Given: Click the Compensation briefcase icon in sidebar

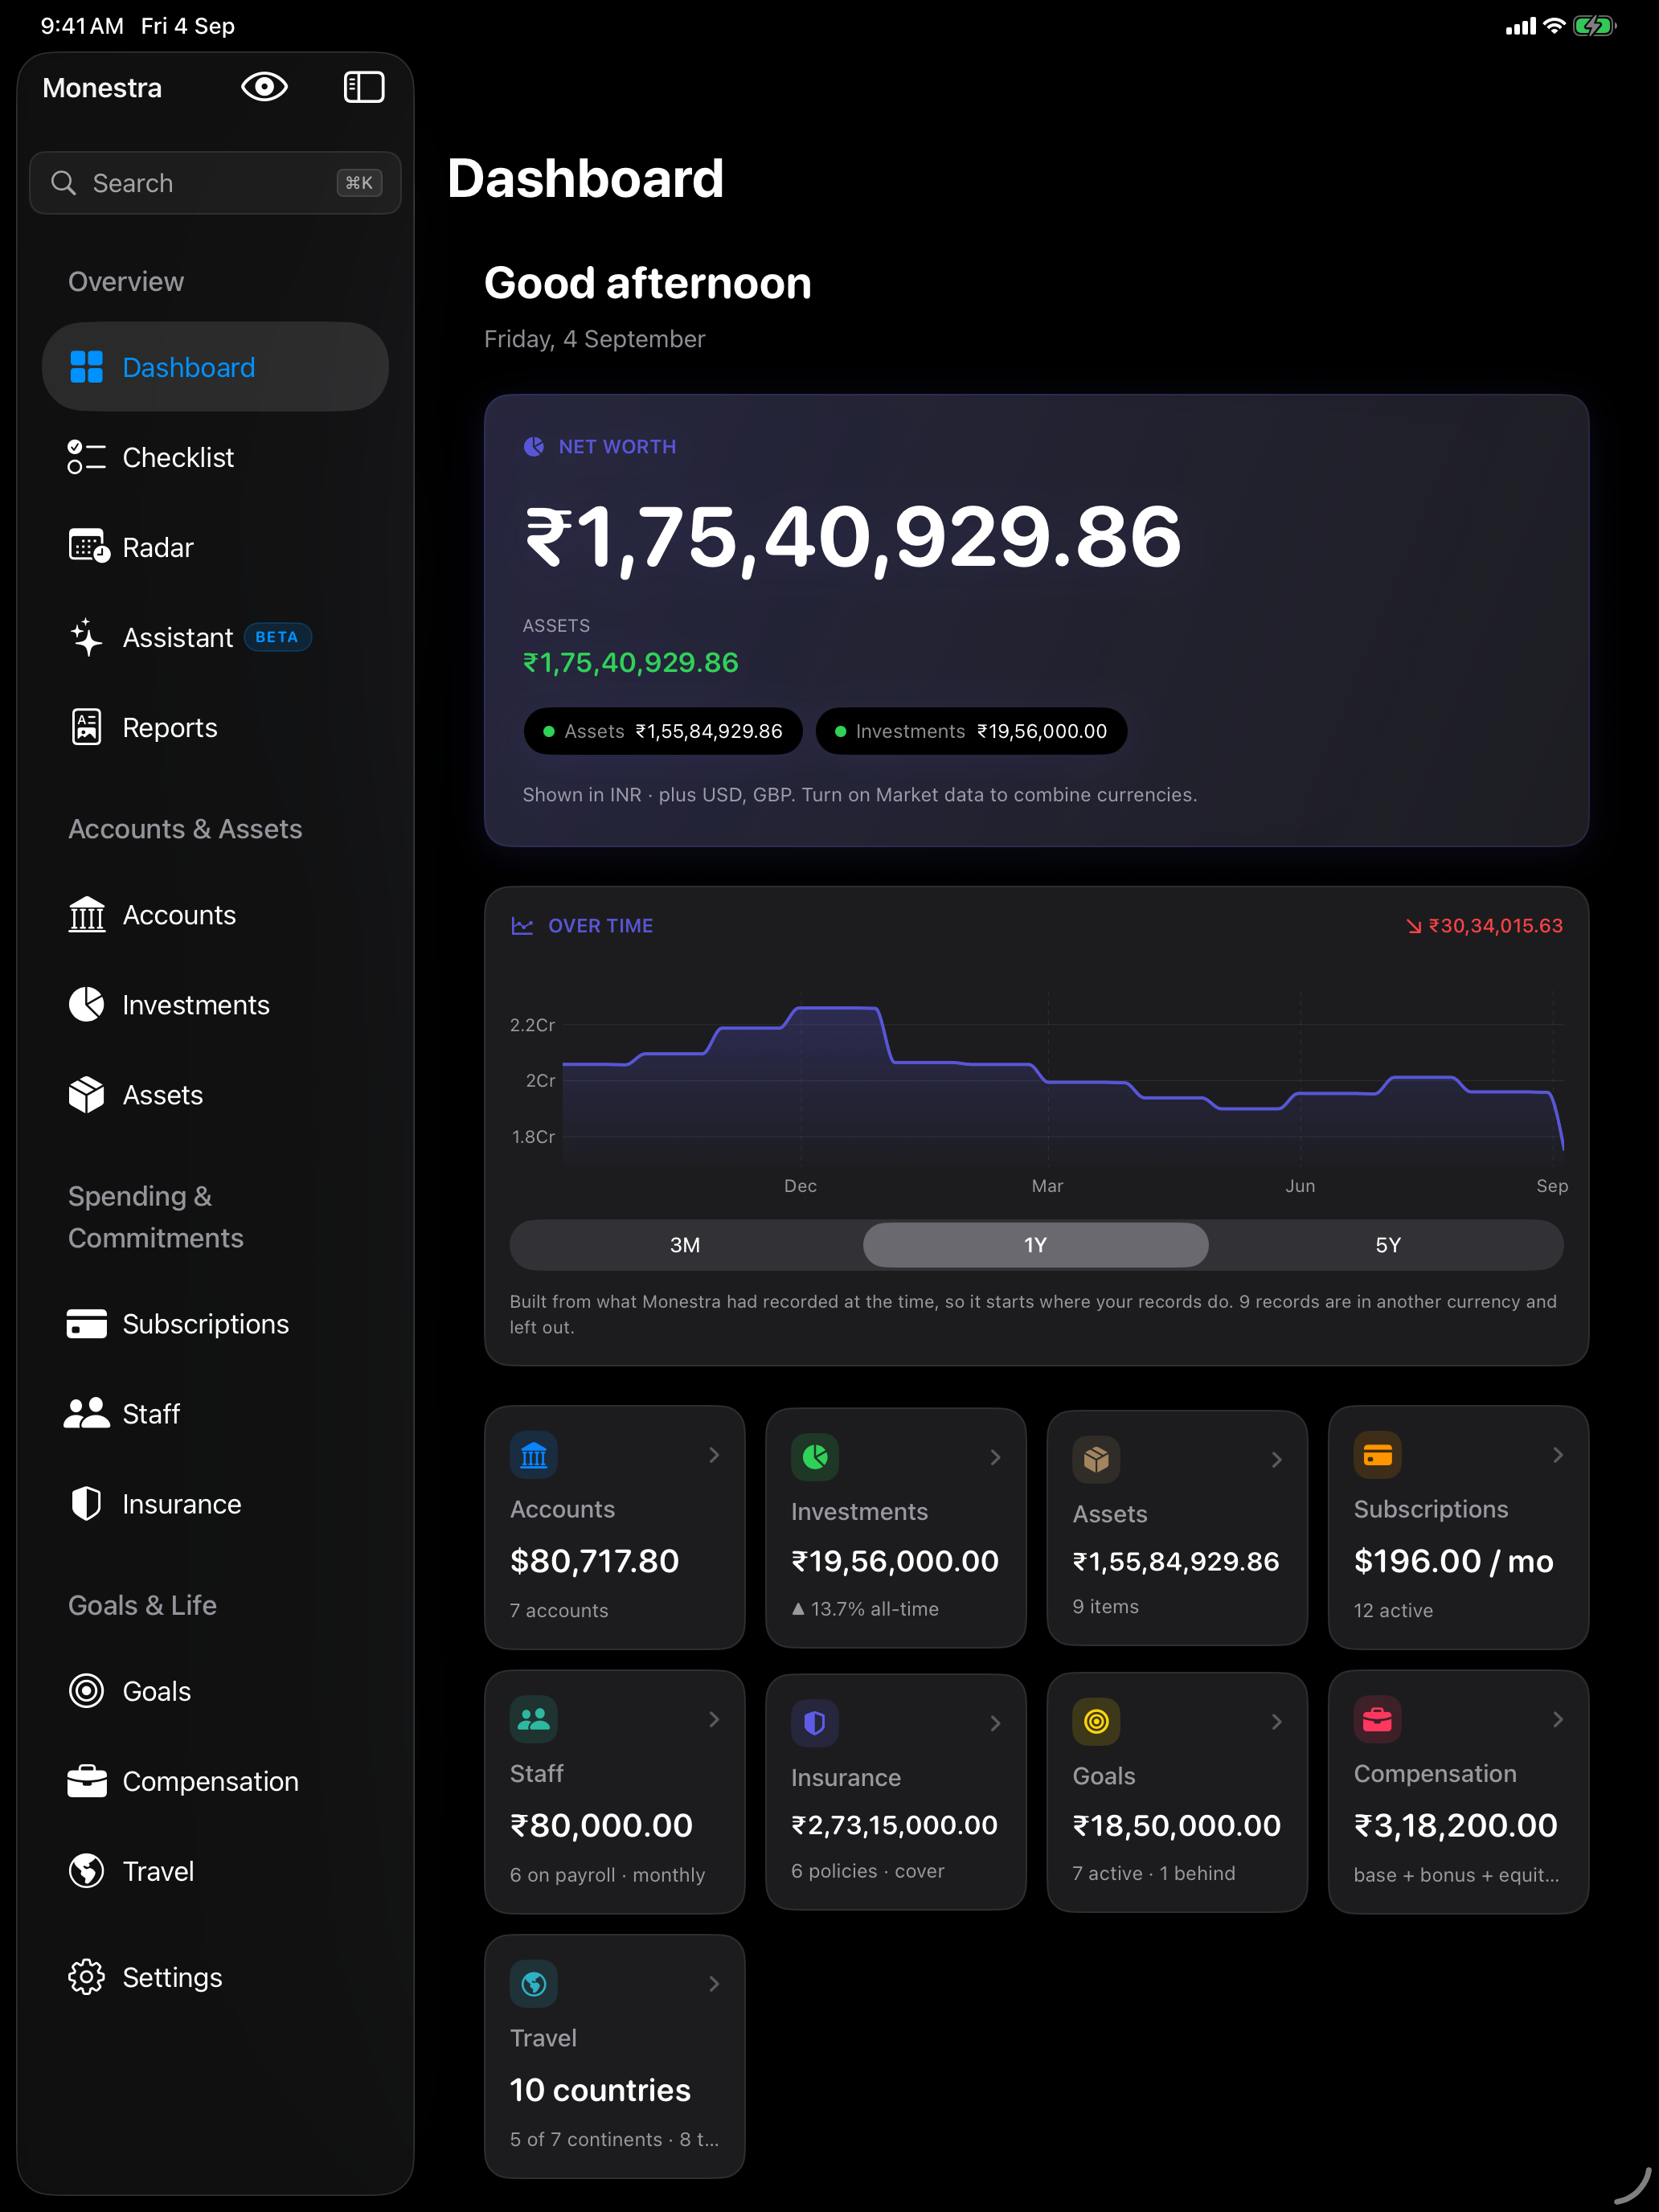Looking at the screenshot, I should coord(87,1780).
